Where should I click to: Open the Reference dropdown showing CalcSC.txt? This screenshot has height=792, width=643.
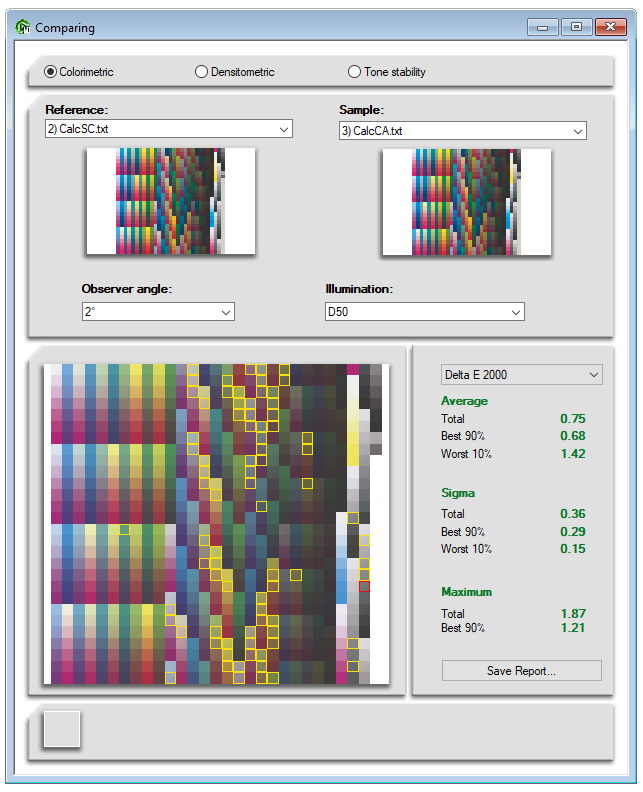click(x=169, y=129)
